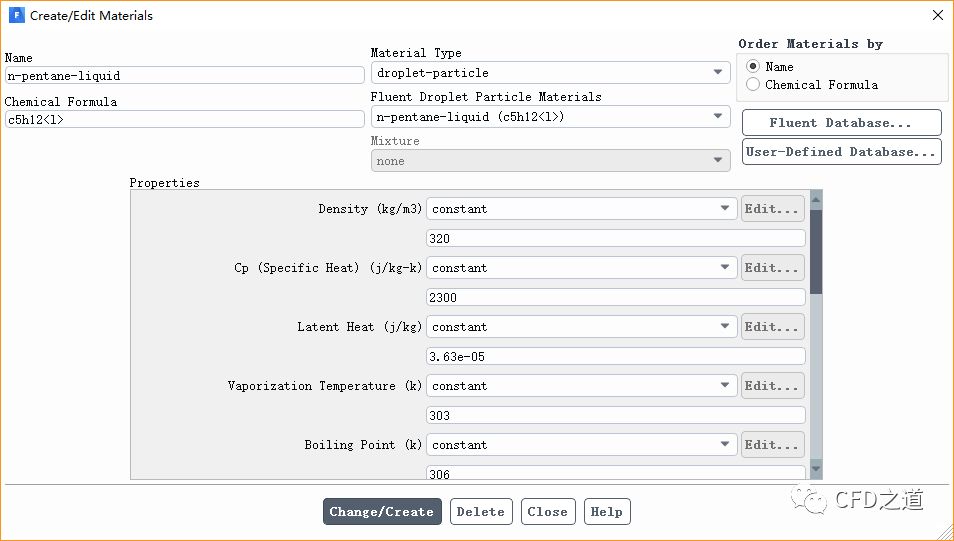Viewport: 954px width, 541px height.
Task: Click the Chemical Formula text field
Action: [184, 119]
